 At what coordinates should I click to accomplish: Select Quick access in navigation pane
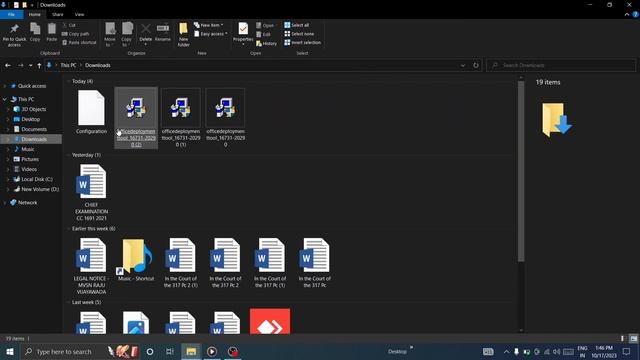pos(32,86)
